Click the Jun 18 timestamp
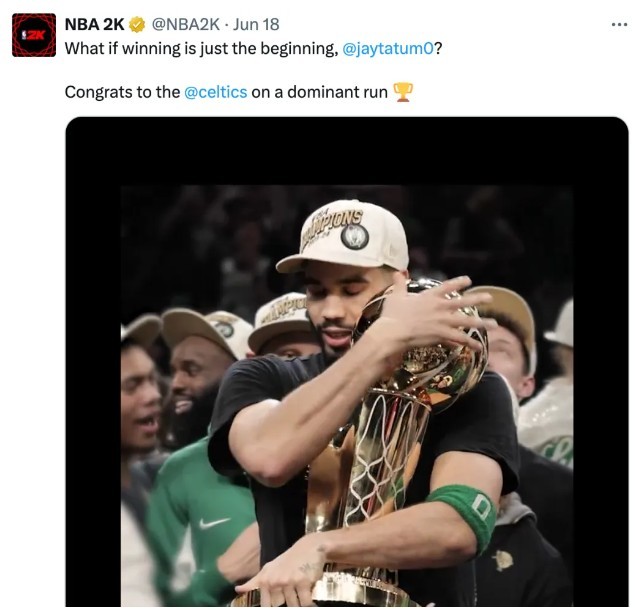 pyautogui.click(x=258, y=25)
